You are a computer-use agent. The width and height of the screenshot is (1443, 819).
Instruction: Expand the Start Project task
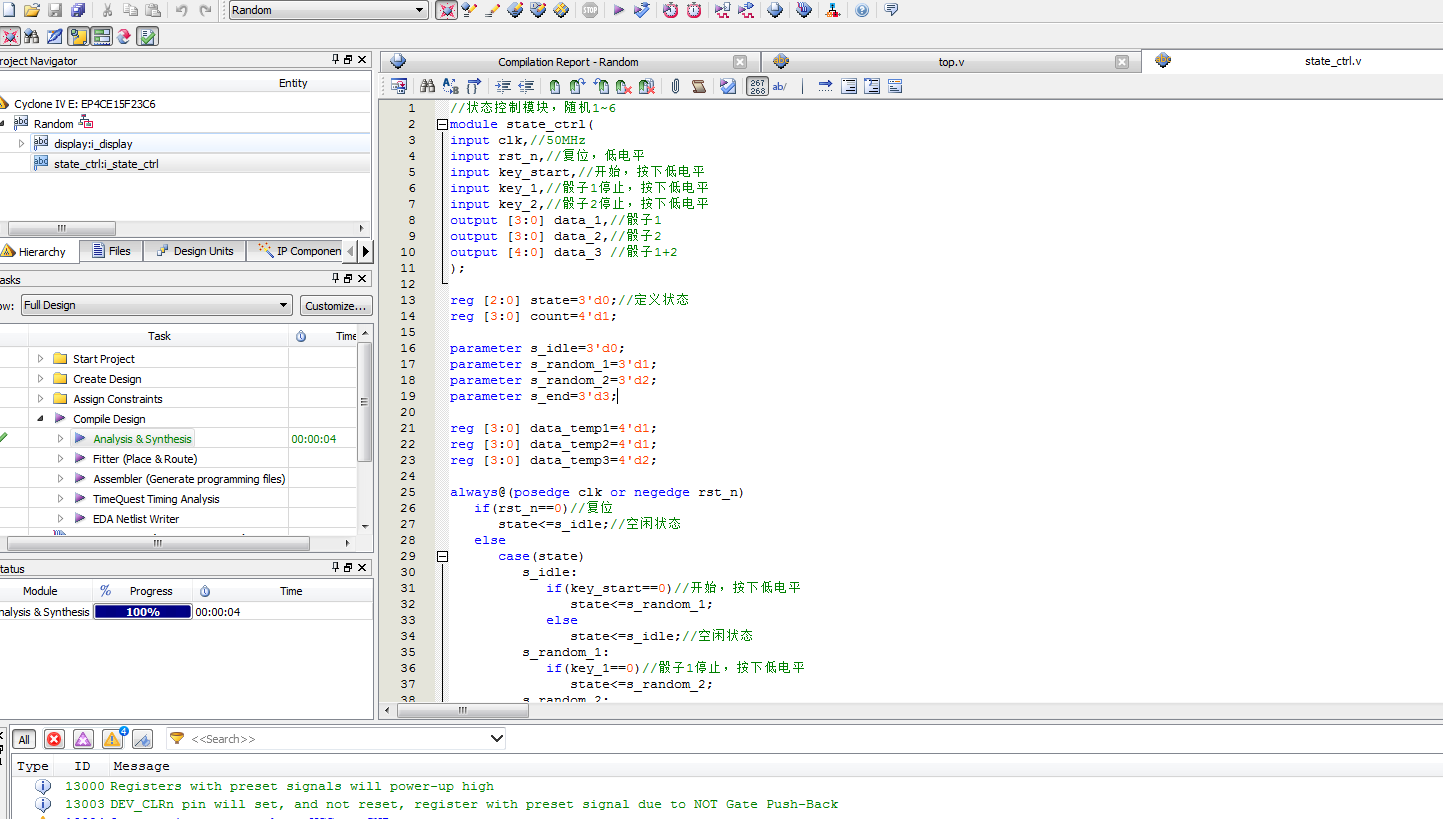40,358
